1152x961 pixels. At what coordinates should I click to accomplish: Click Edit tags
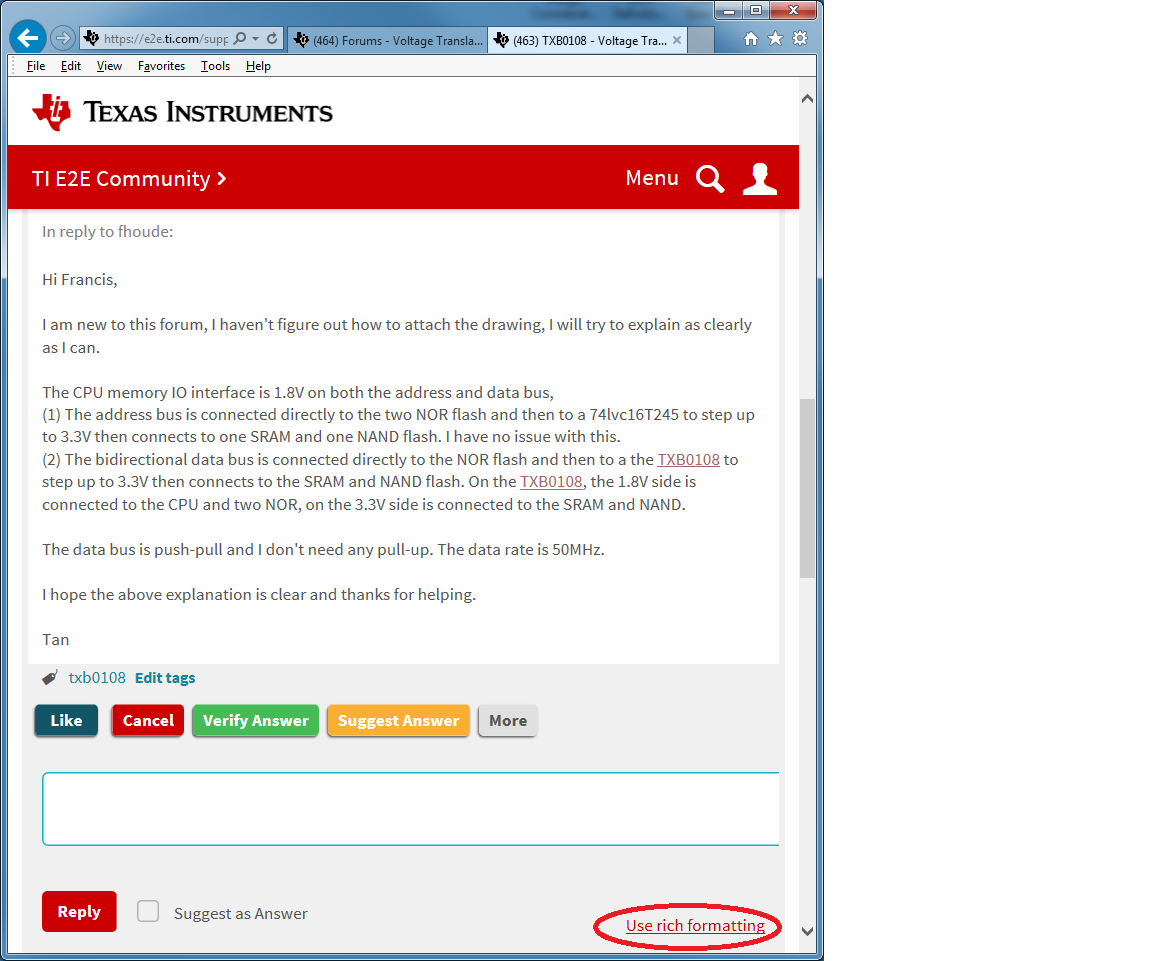(165, 678)
